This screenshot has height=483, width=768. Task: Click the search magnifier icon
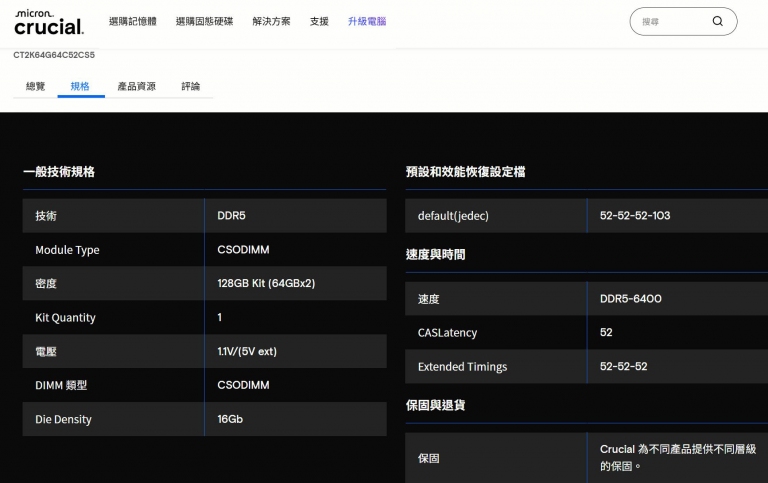click(718, 21)
